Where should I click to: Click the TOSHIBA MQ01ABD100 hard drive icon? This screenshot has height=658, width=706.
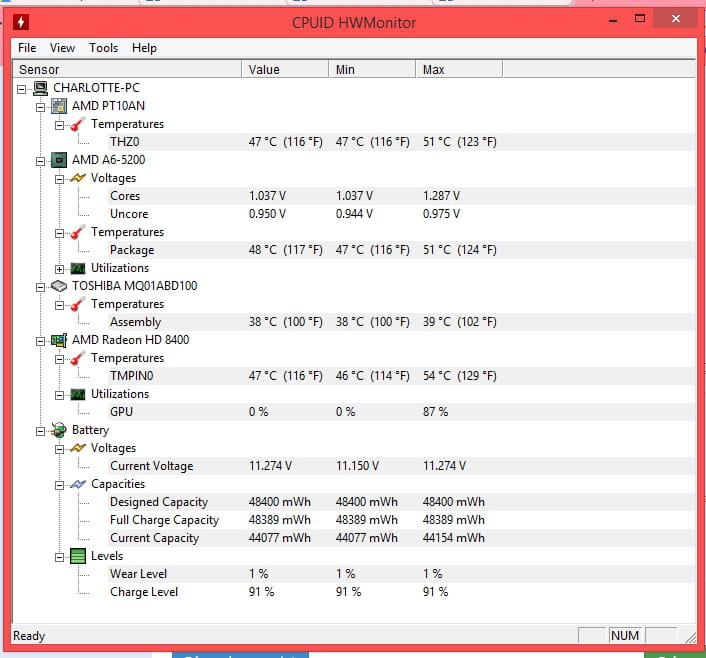click(x=59, y=286)
